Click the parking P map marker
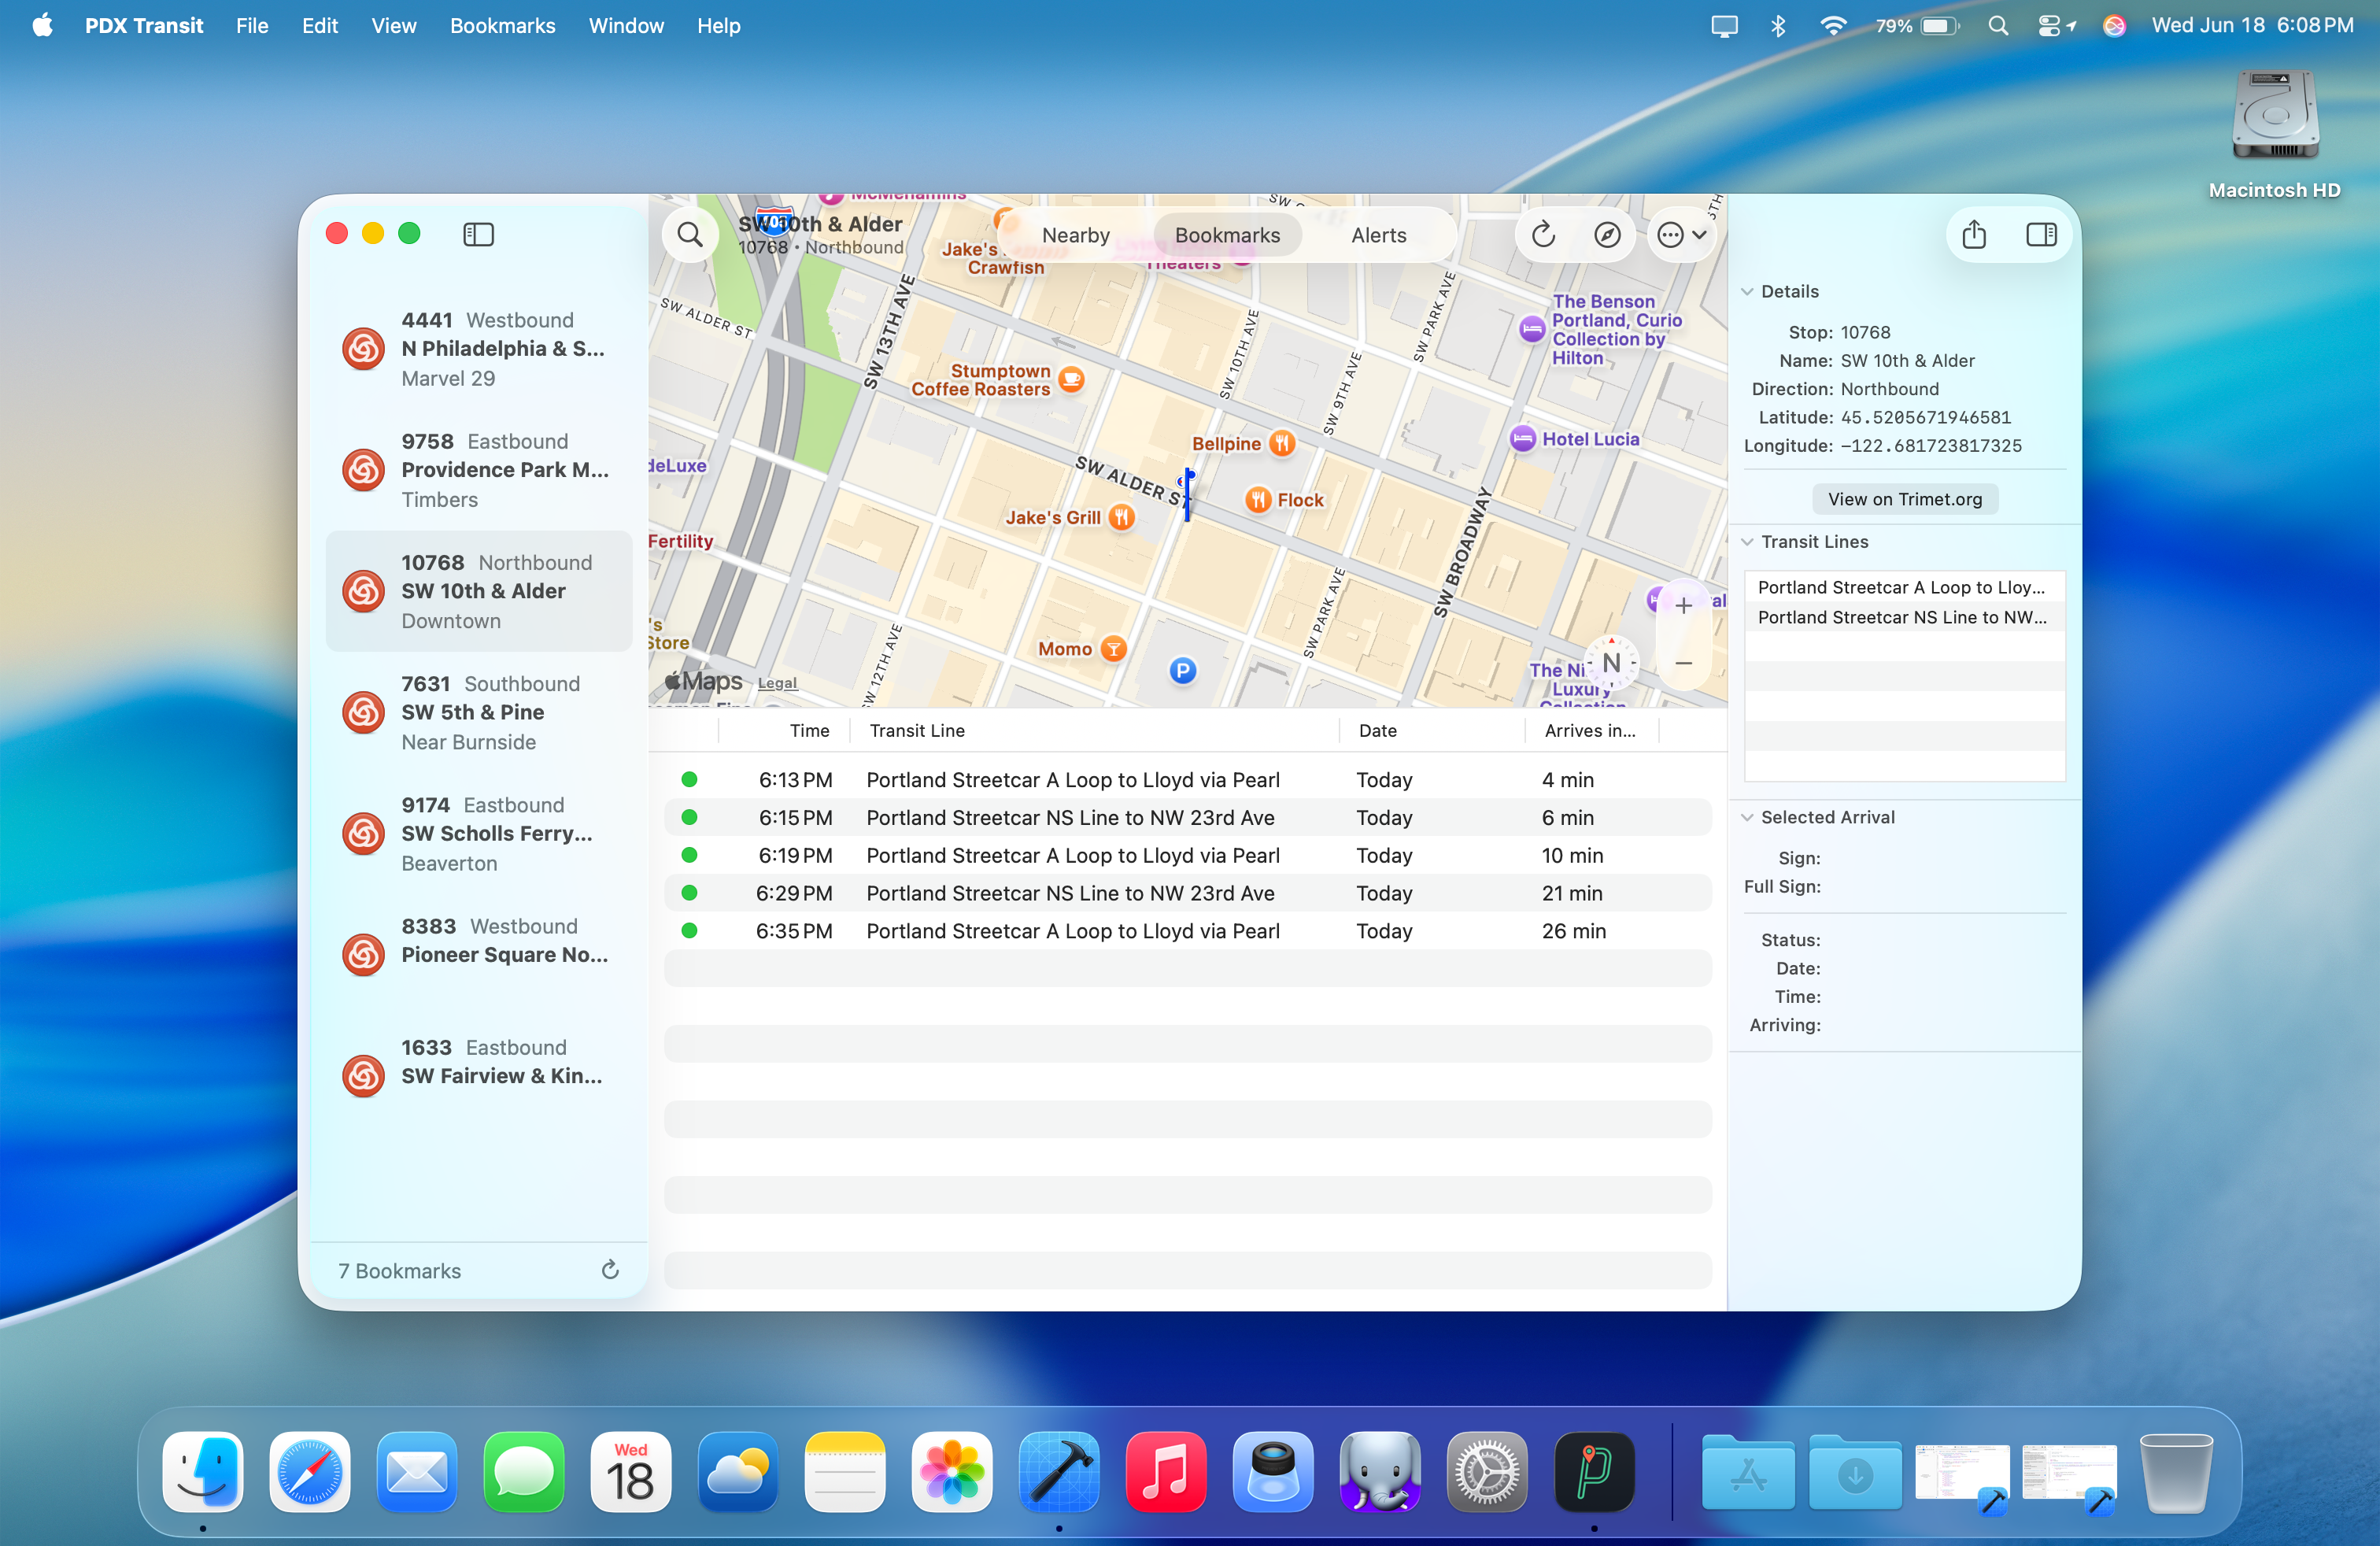 click(1182, 670)
